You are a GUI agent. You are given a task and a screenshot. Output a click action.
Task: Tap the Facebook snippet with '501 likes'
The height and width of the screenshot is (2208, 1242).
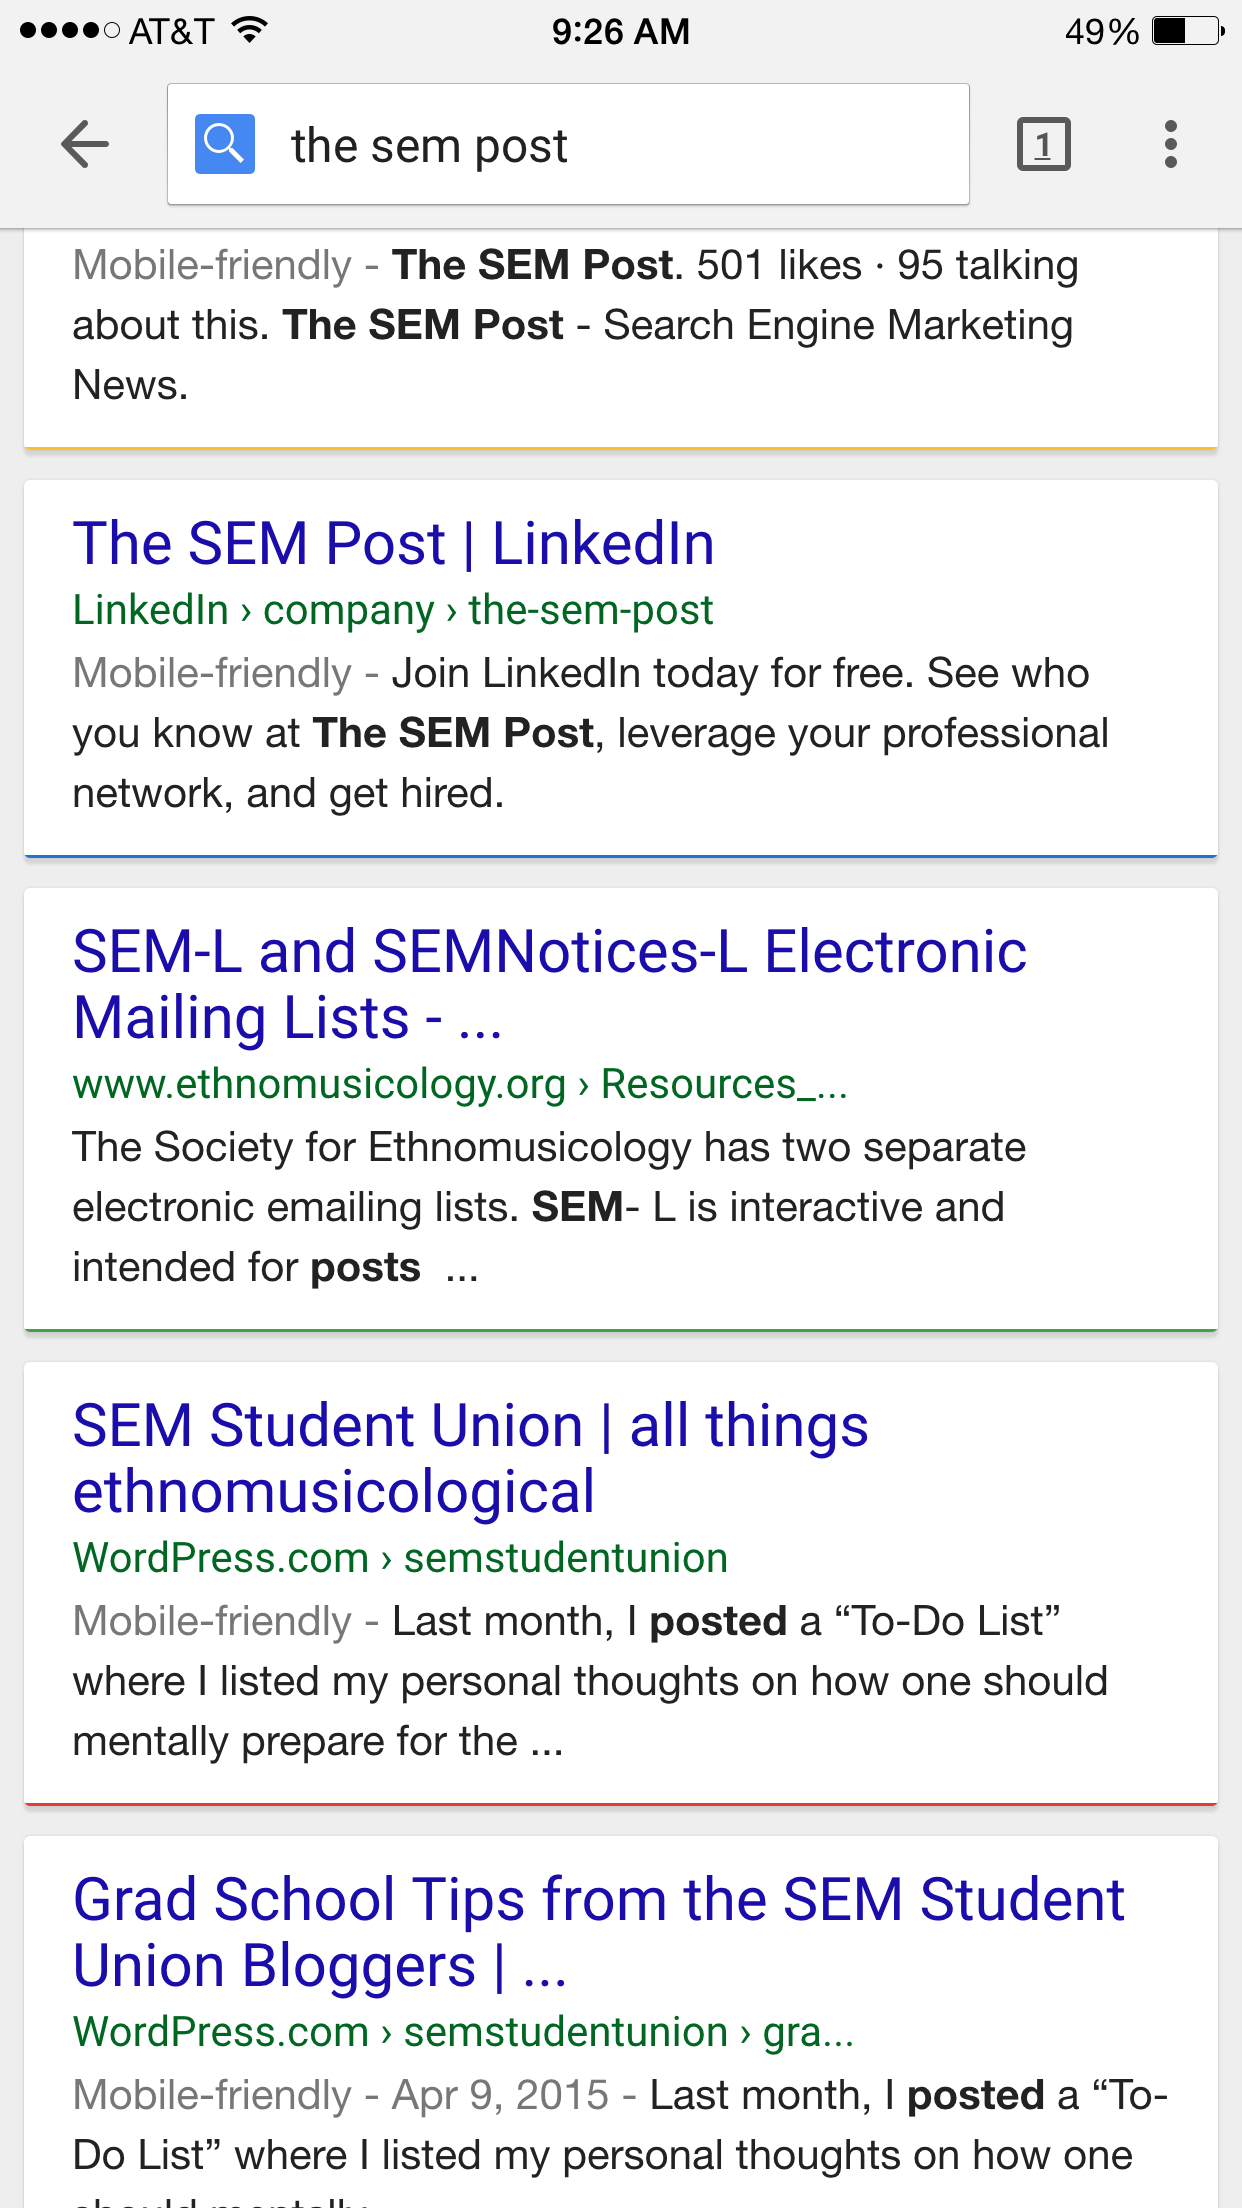point(575,324)
